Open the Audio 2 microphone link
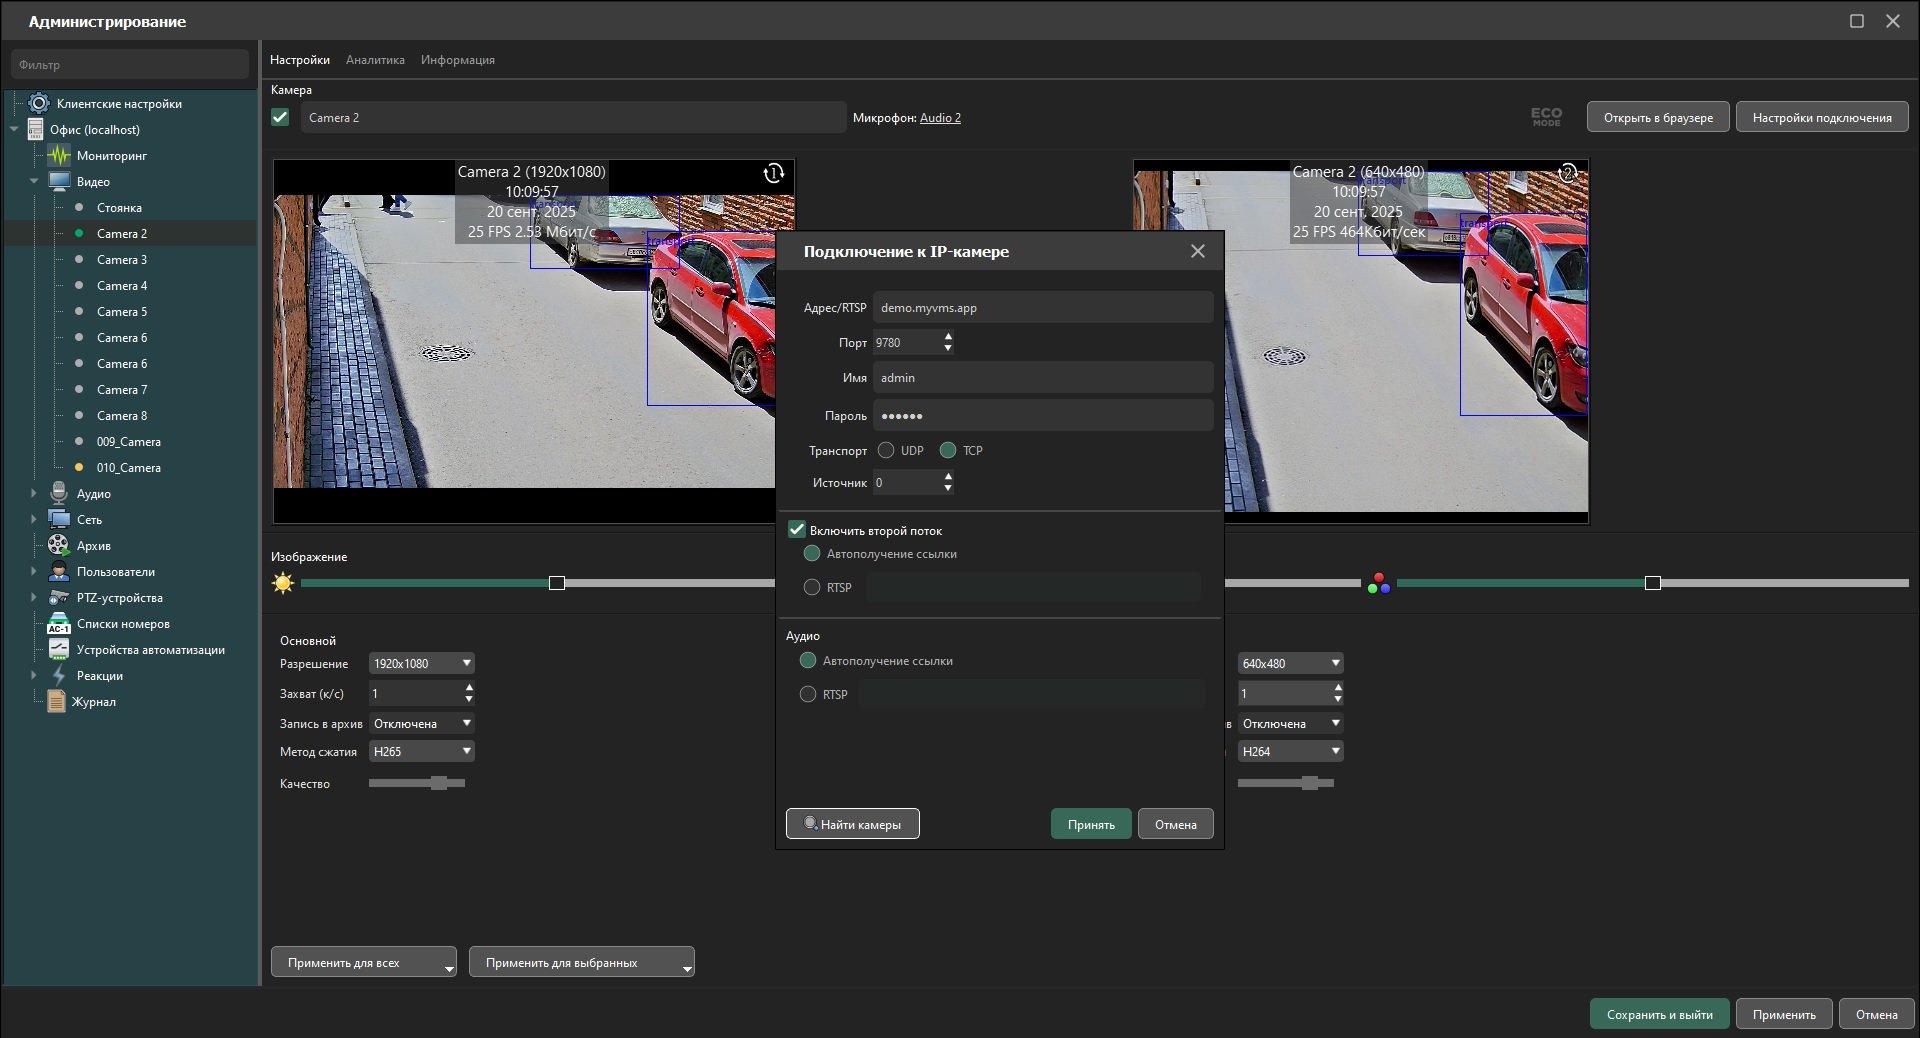The width and height of the screenshot is (1920, 1038). 940,118
